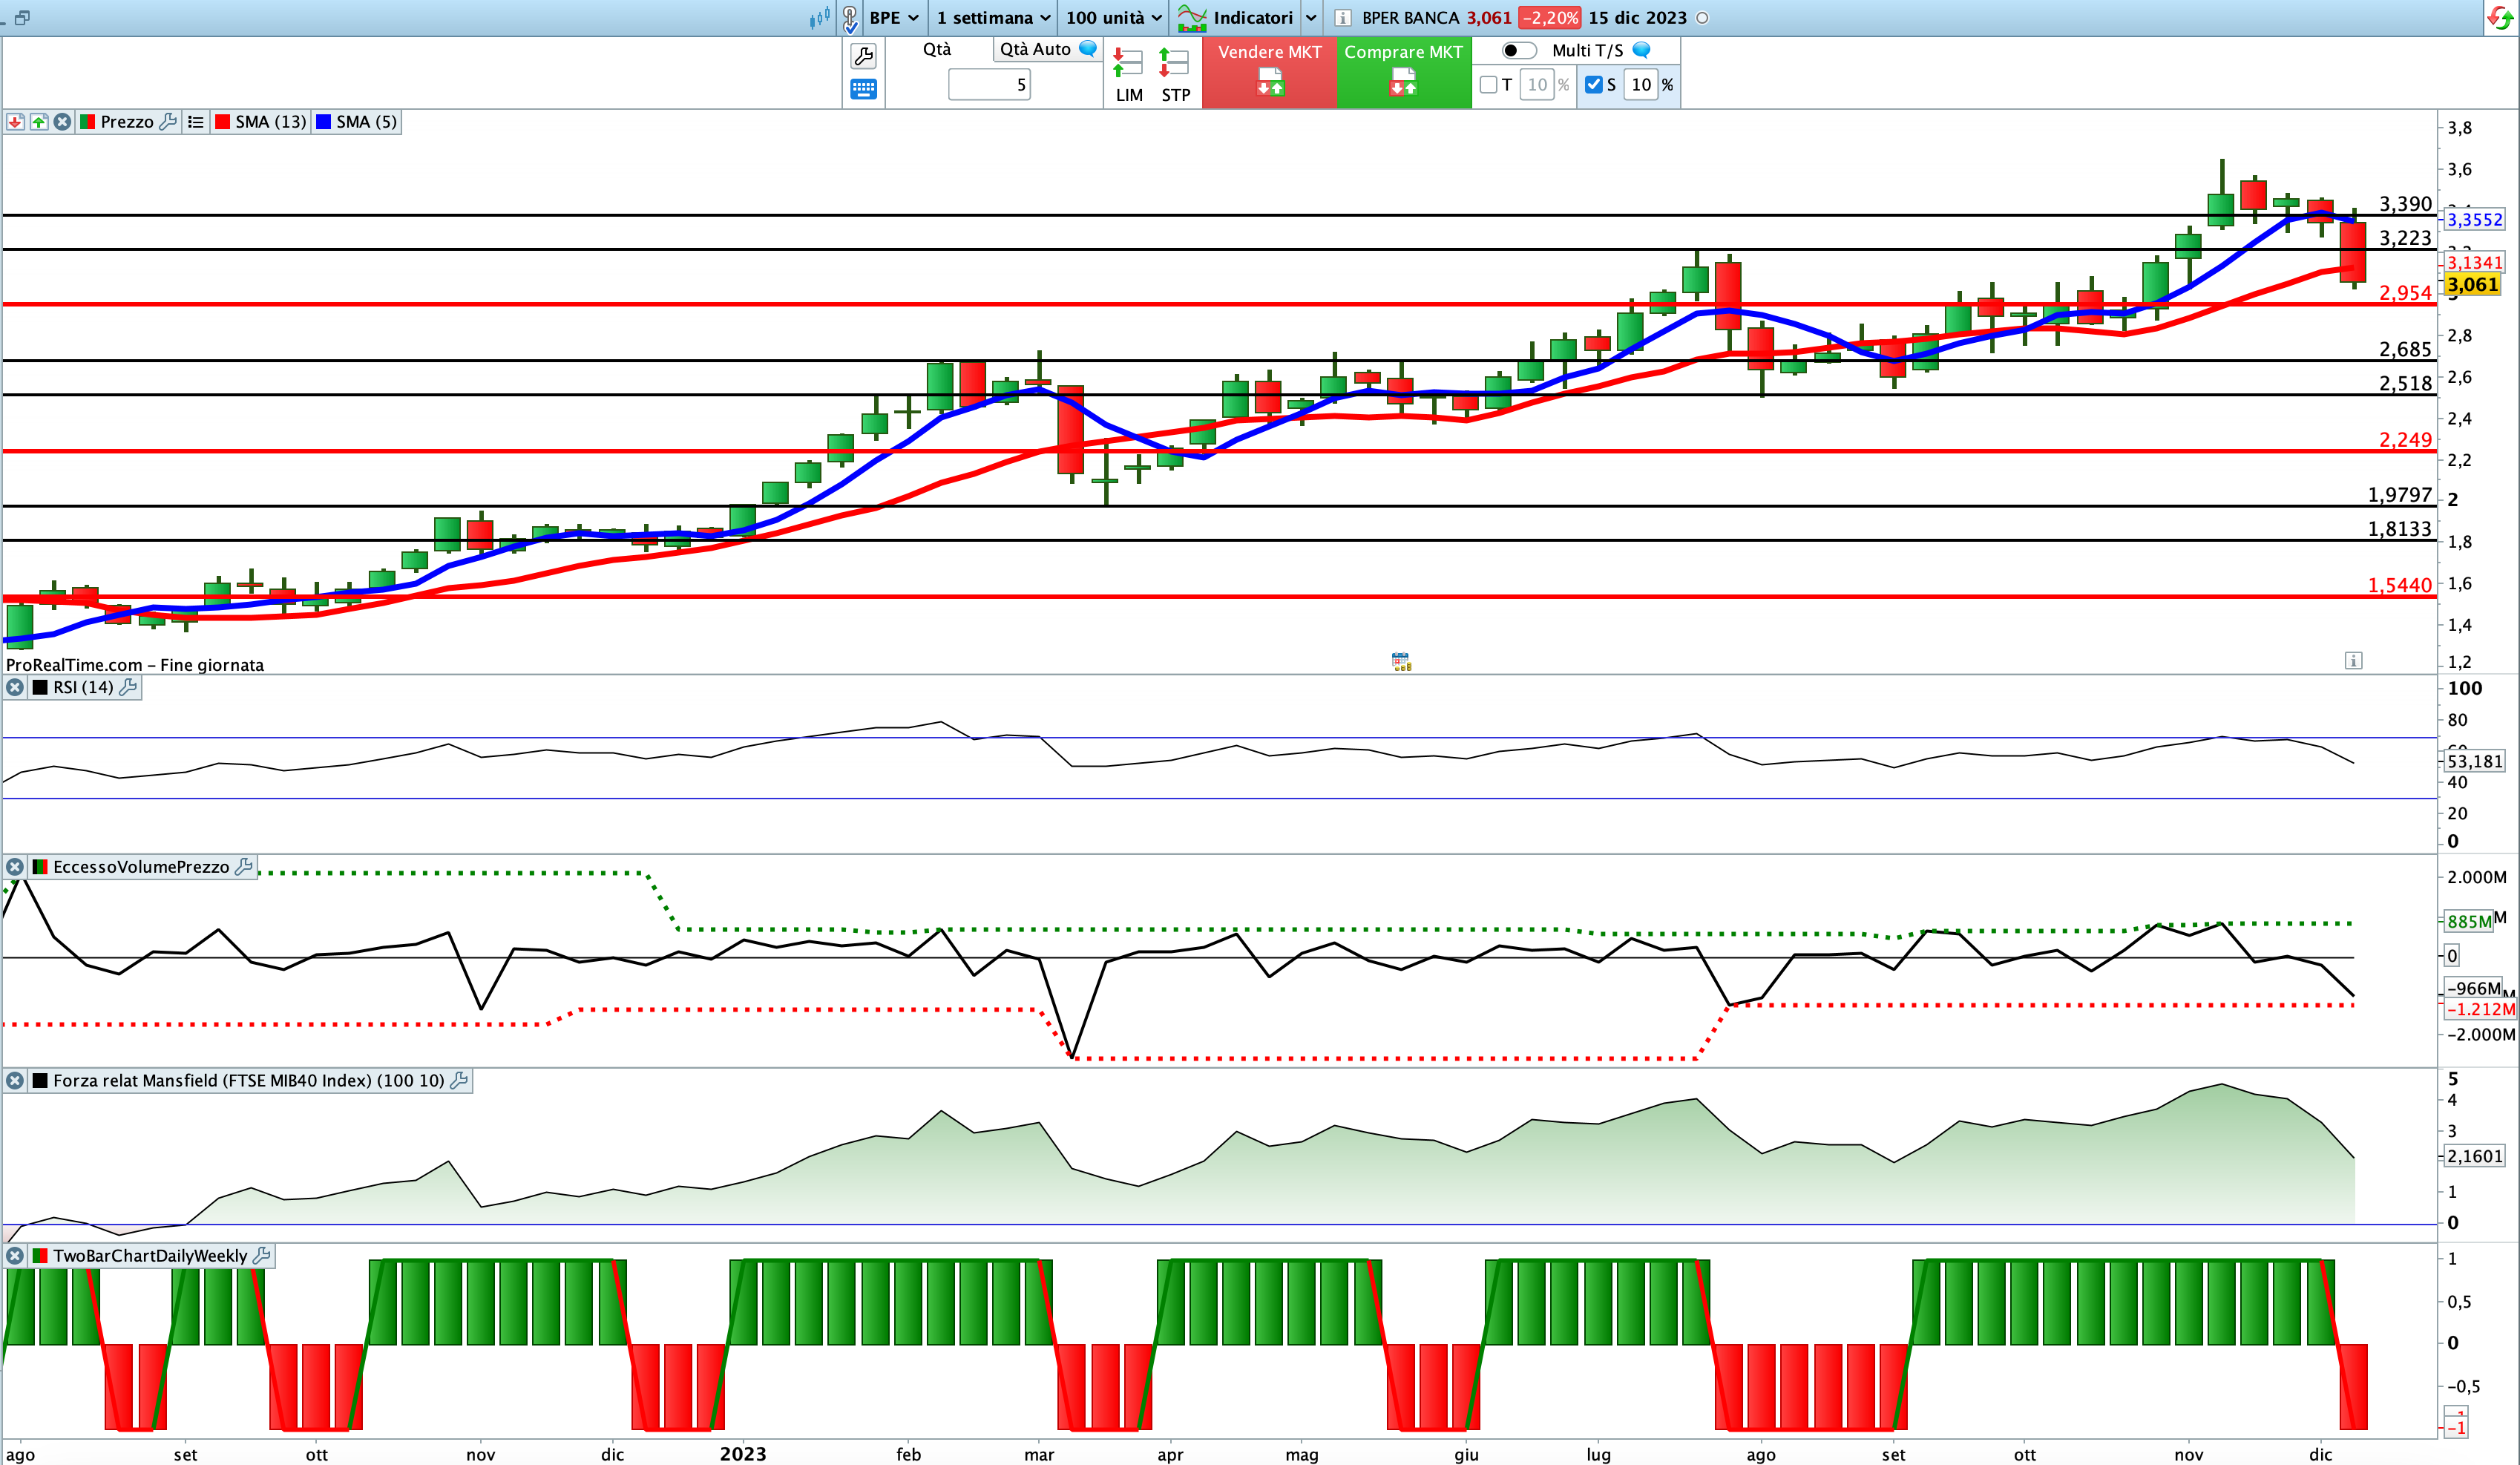Image resolution: width=2520 pixels, height=1465 pixels.
Task: Close the EccessoVolumePrezzo panel
Action: 15,867
